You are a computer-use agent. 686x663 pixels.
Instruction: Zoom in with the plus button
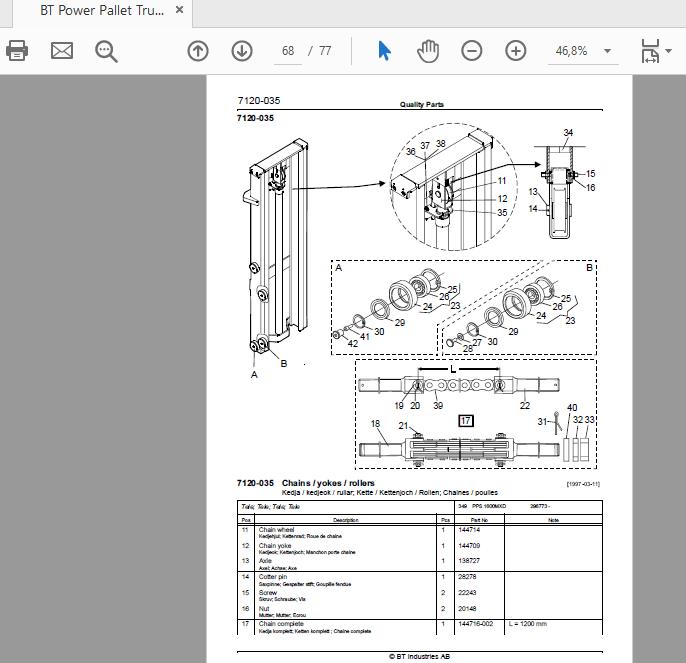coord(516,51)
